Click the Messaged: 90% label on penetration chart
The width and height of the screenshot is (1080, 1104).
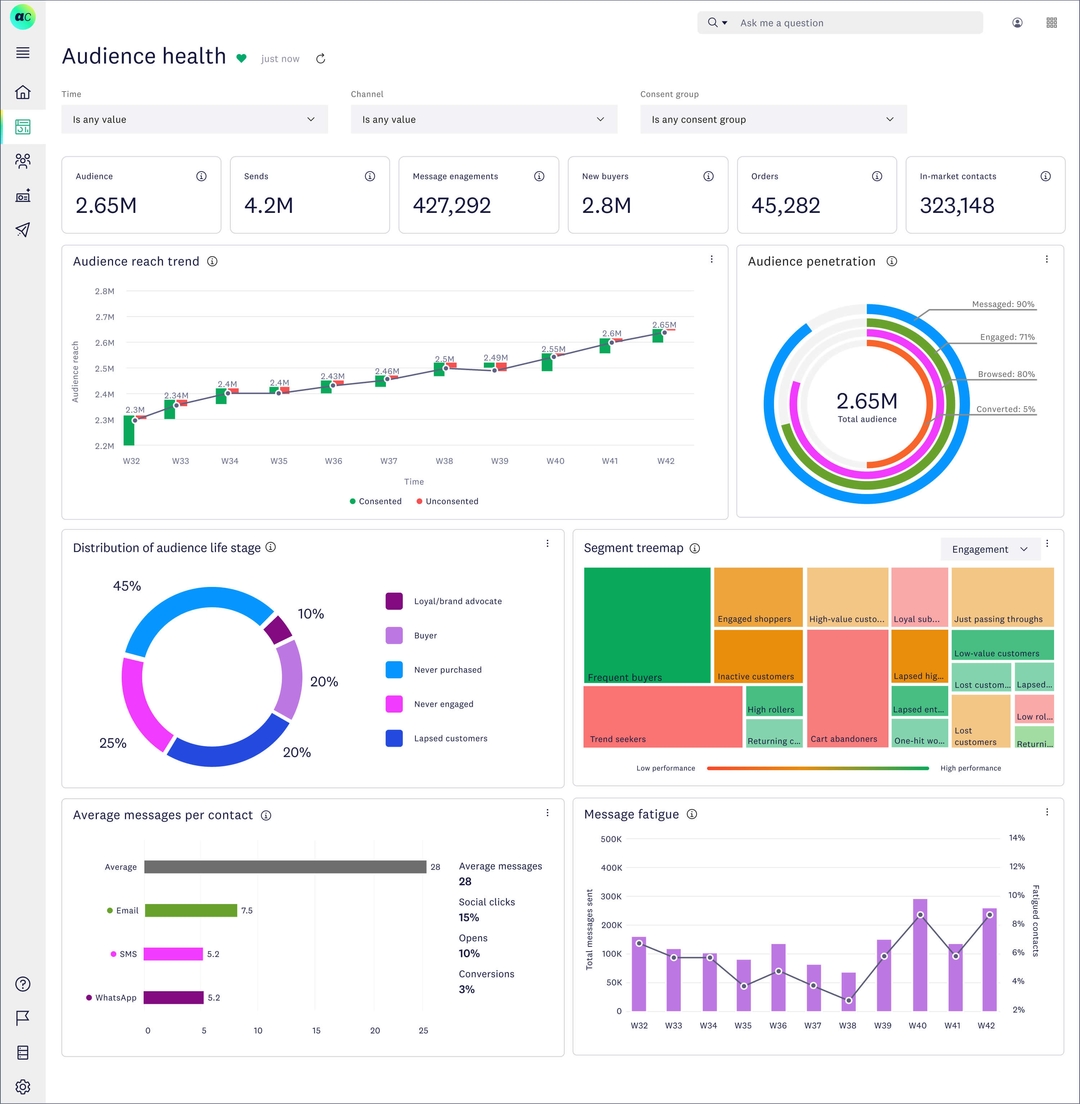click(1005, 304)
